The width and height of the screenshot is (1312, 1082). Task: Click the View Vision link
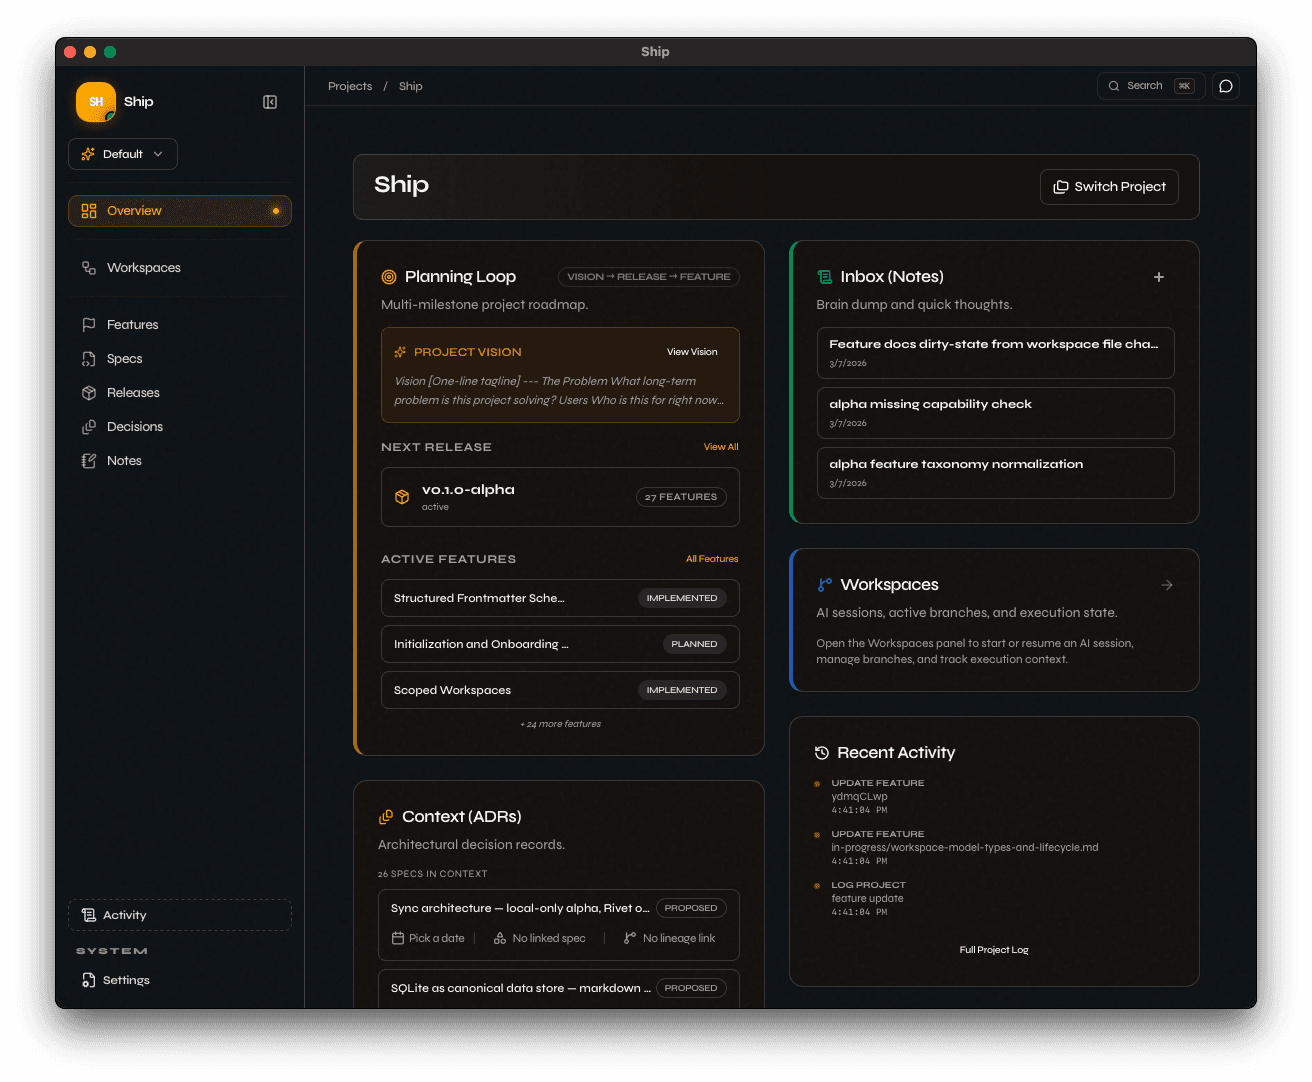tap(692, 352)
